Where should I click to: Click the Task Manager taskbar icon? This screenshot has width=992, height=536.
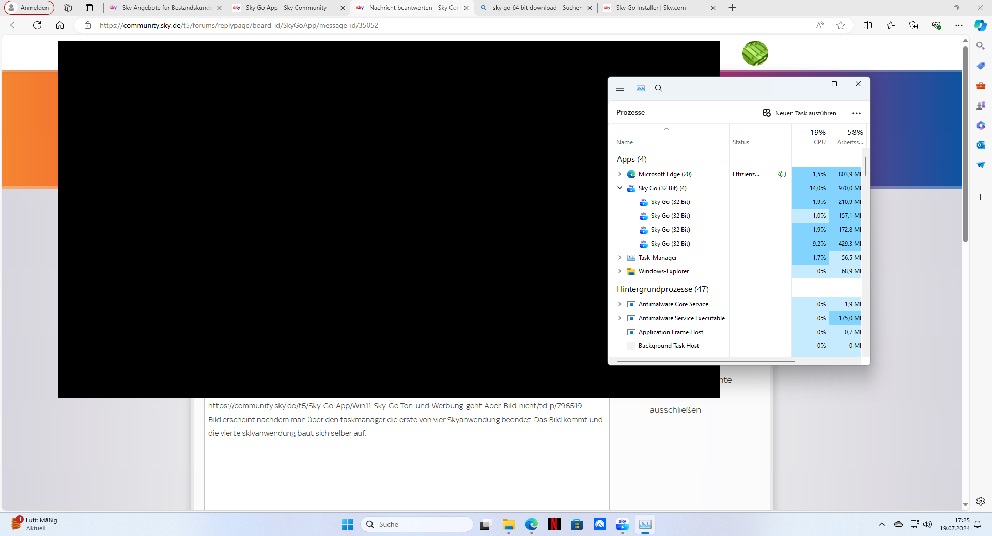[x=645, y=524]
